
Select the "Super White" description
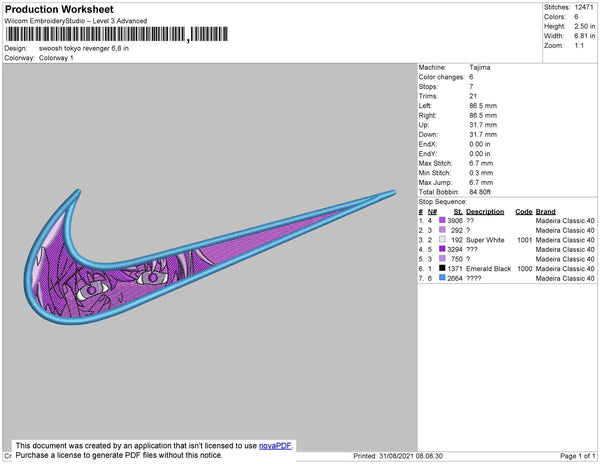point(485,240)
